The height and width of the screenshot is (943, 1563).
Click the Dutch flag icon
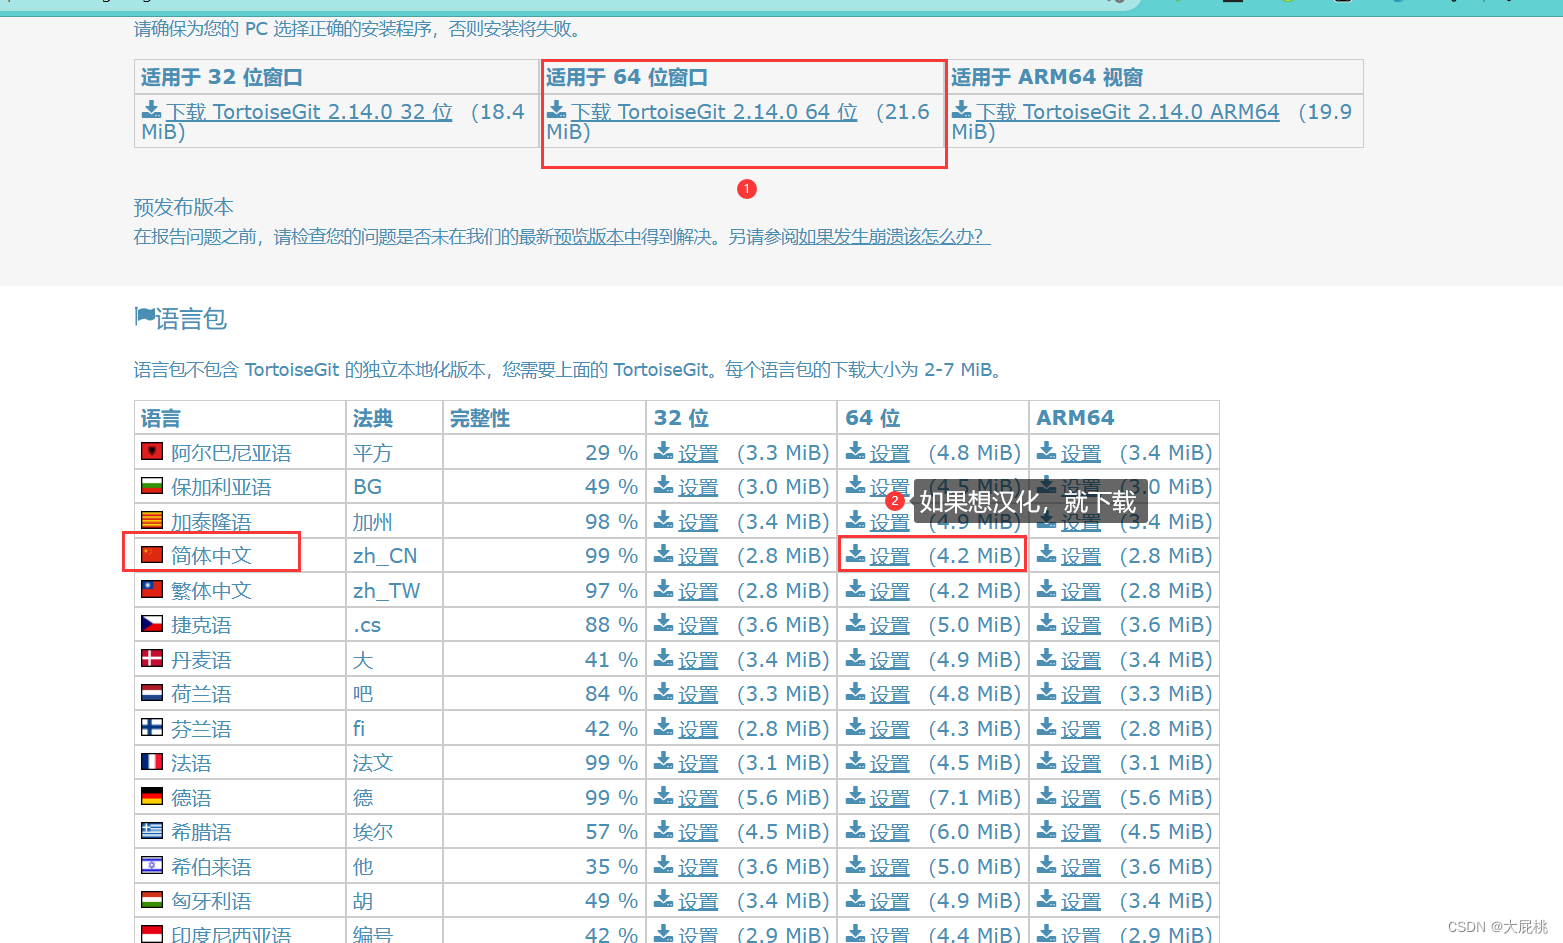point(152,692)
